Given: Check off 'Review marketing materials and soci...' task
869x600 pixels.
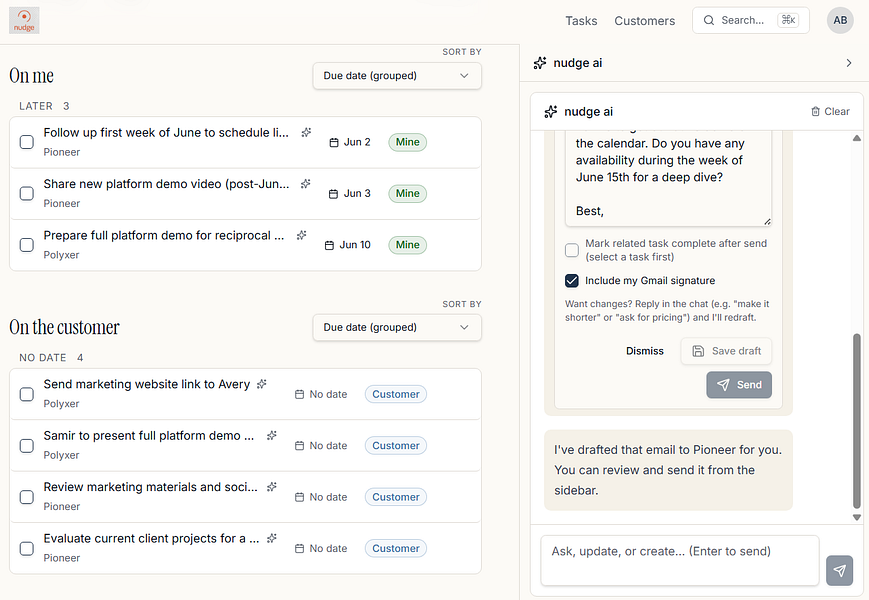Looking at the screenshot, I should 27,497.
